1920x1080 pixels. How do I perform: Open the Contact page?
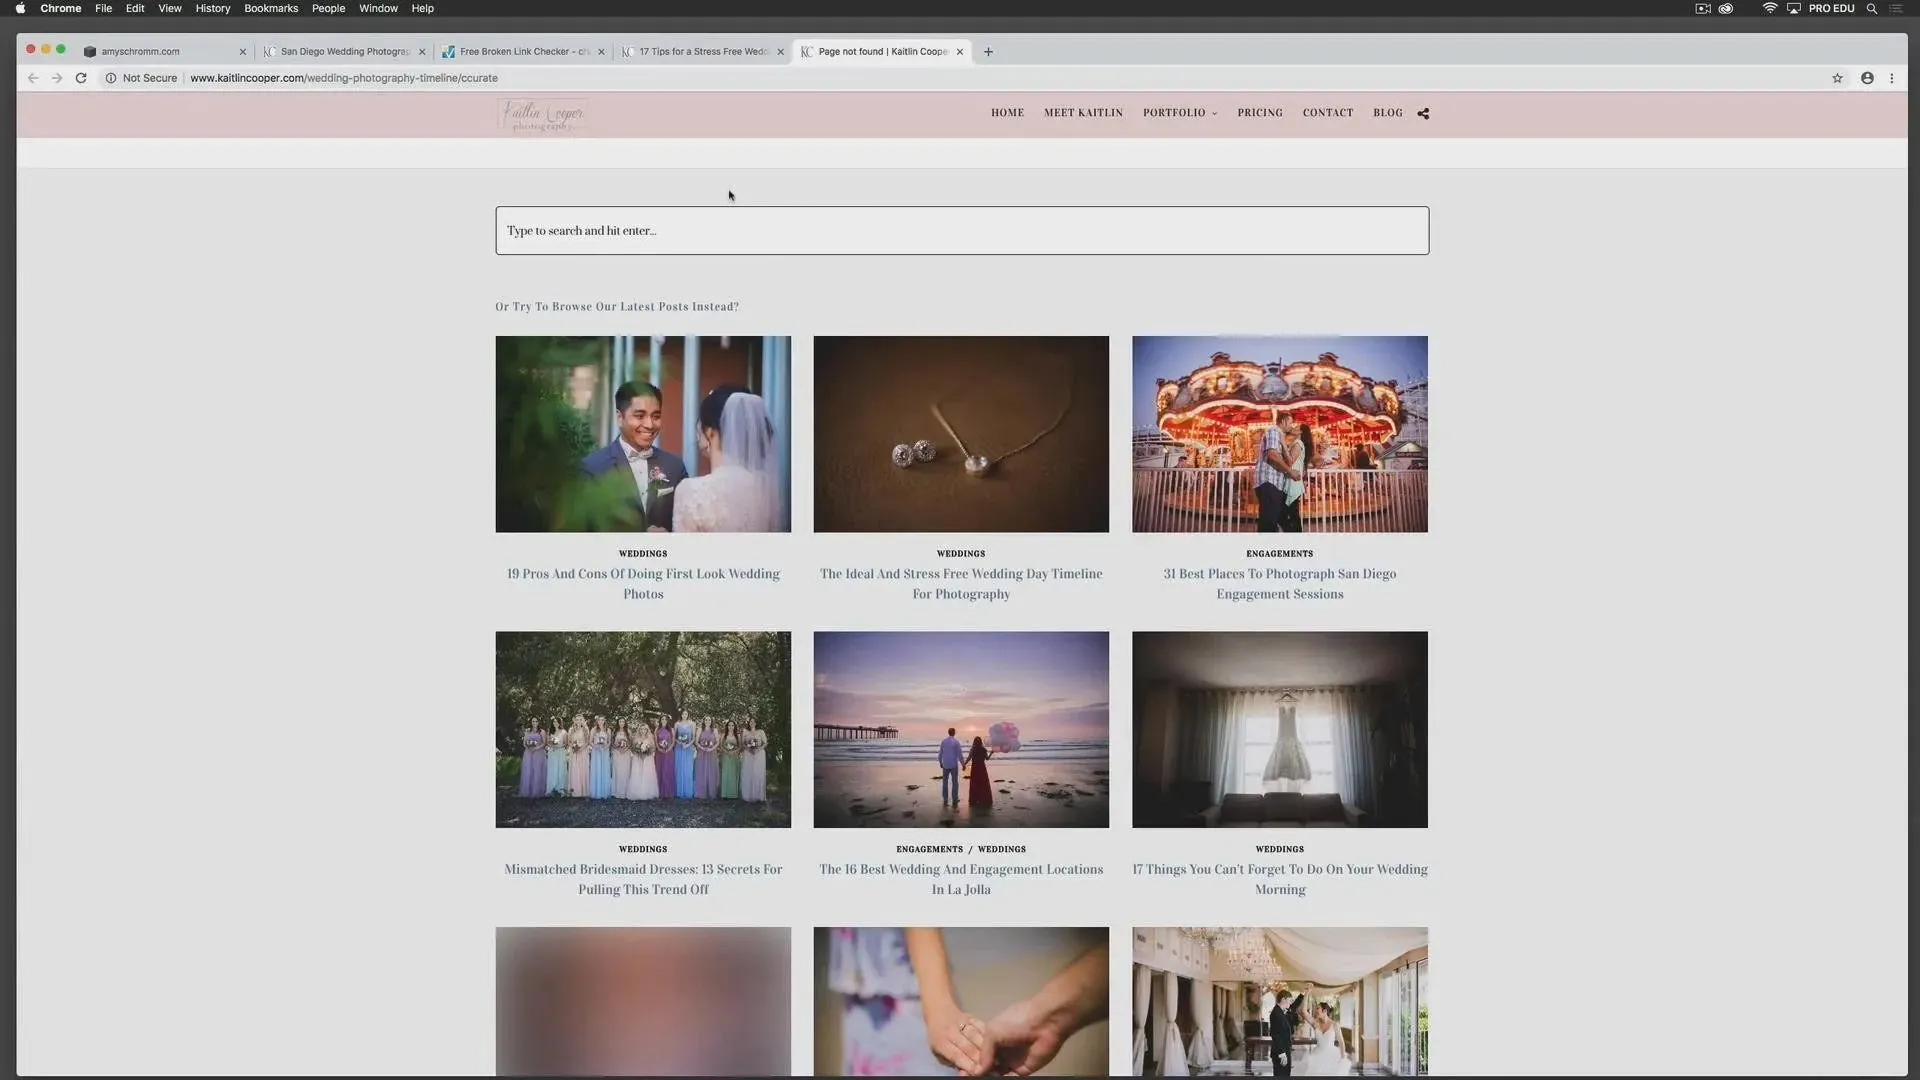[x=1327, y=113]
